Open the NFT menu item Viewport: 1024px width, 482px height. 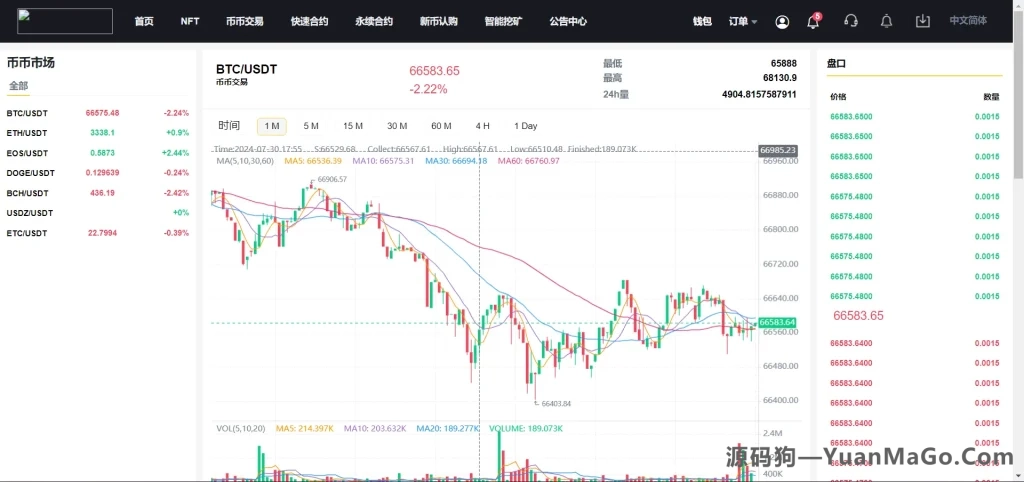point(190,22)
